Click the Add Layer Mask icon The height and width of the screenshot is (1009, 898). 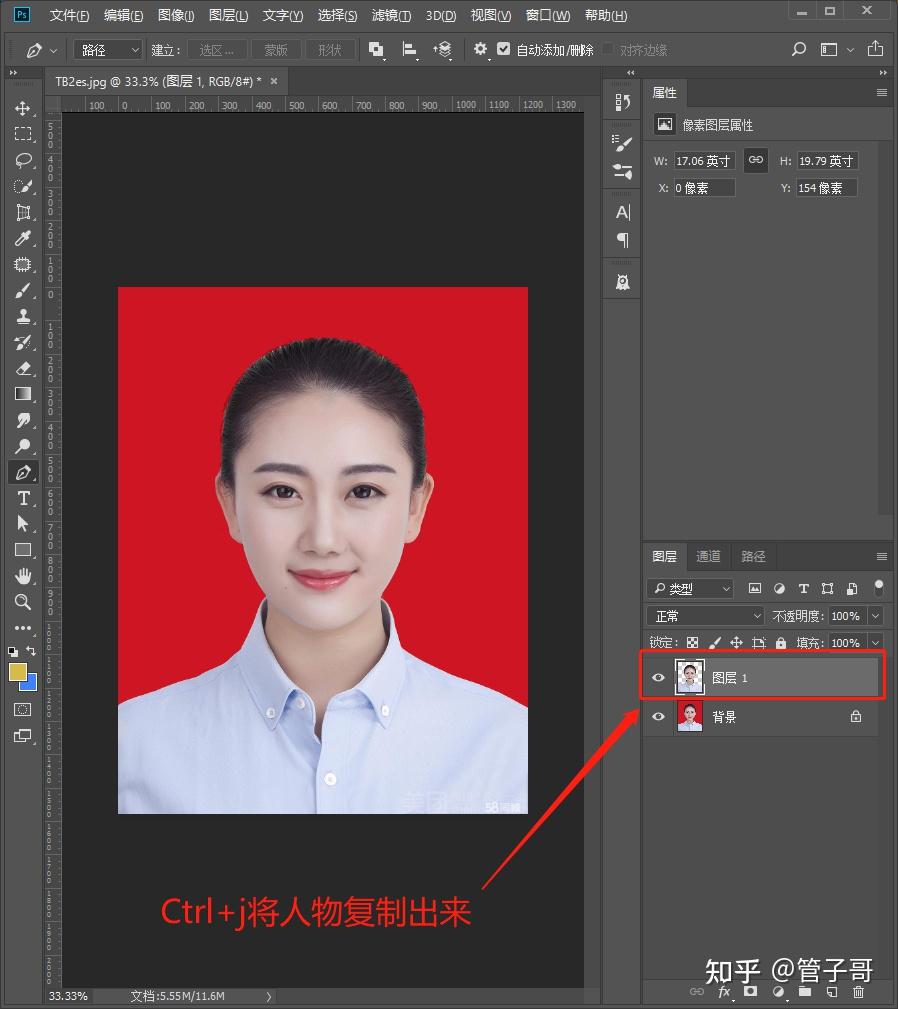point(750,991)
